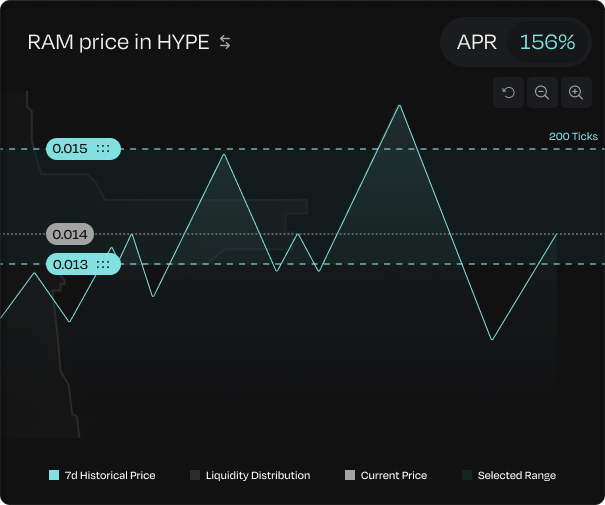Toggle the 7d Historical Price legend label

110,475
